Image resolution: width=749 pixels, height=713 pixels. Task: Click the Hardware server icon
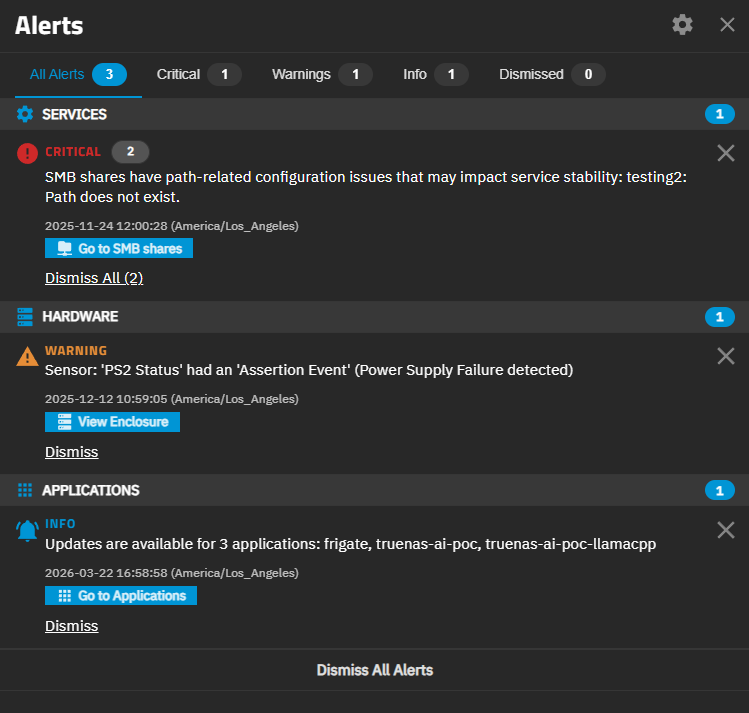click(25, 317)
